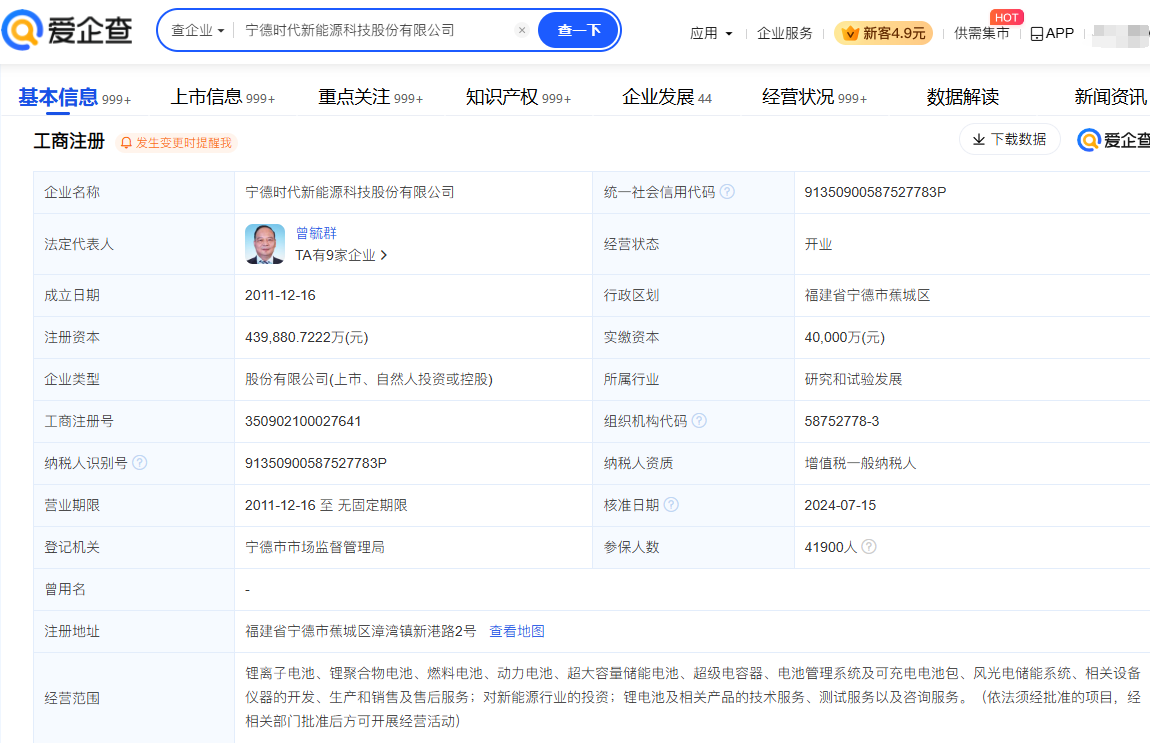Click industry value 研究和试验发展

[x=853, y=379]
